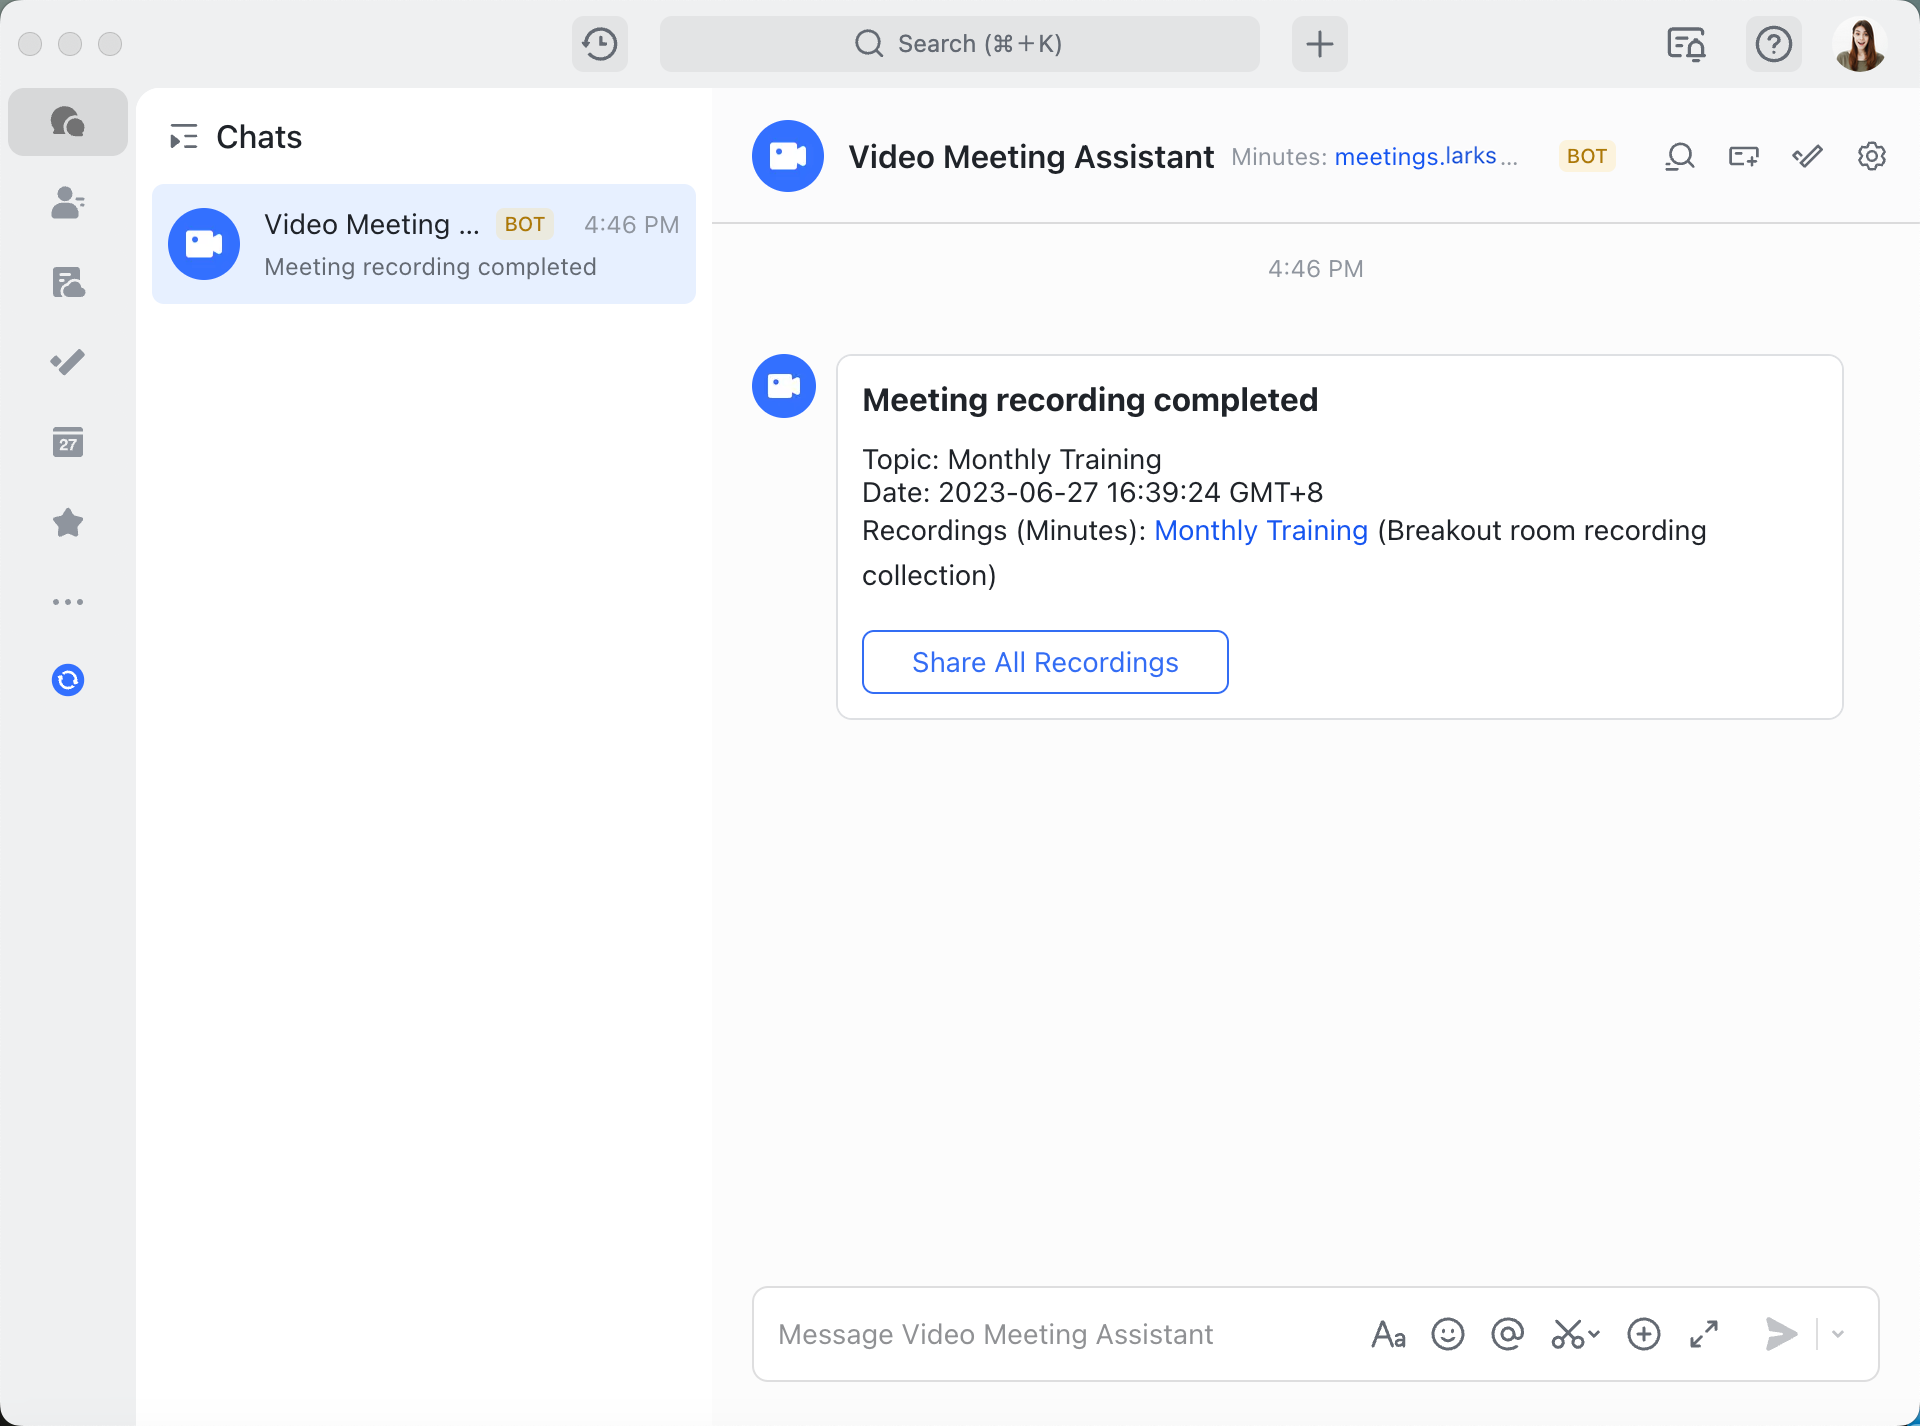Click Share All Recordings
Screen dimensions: 1920x1426
click(x=1044, y=661)
